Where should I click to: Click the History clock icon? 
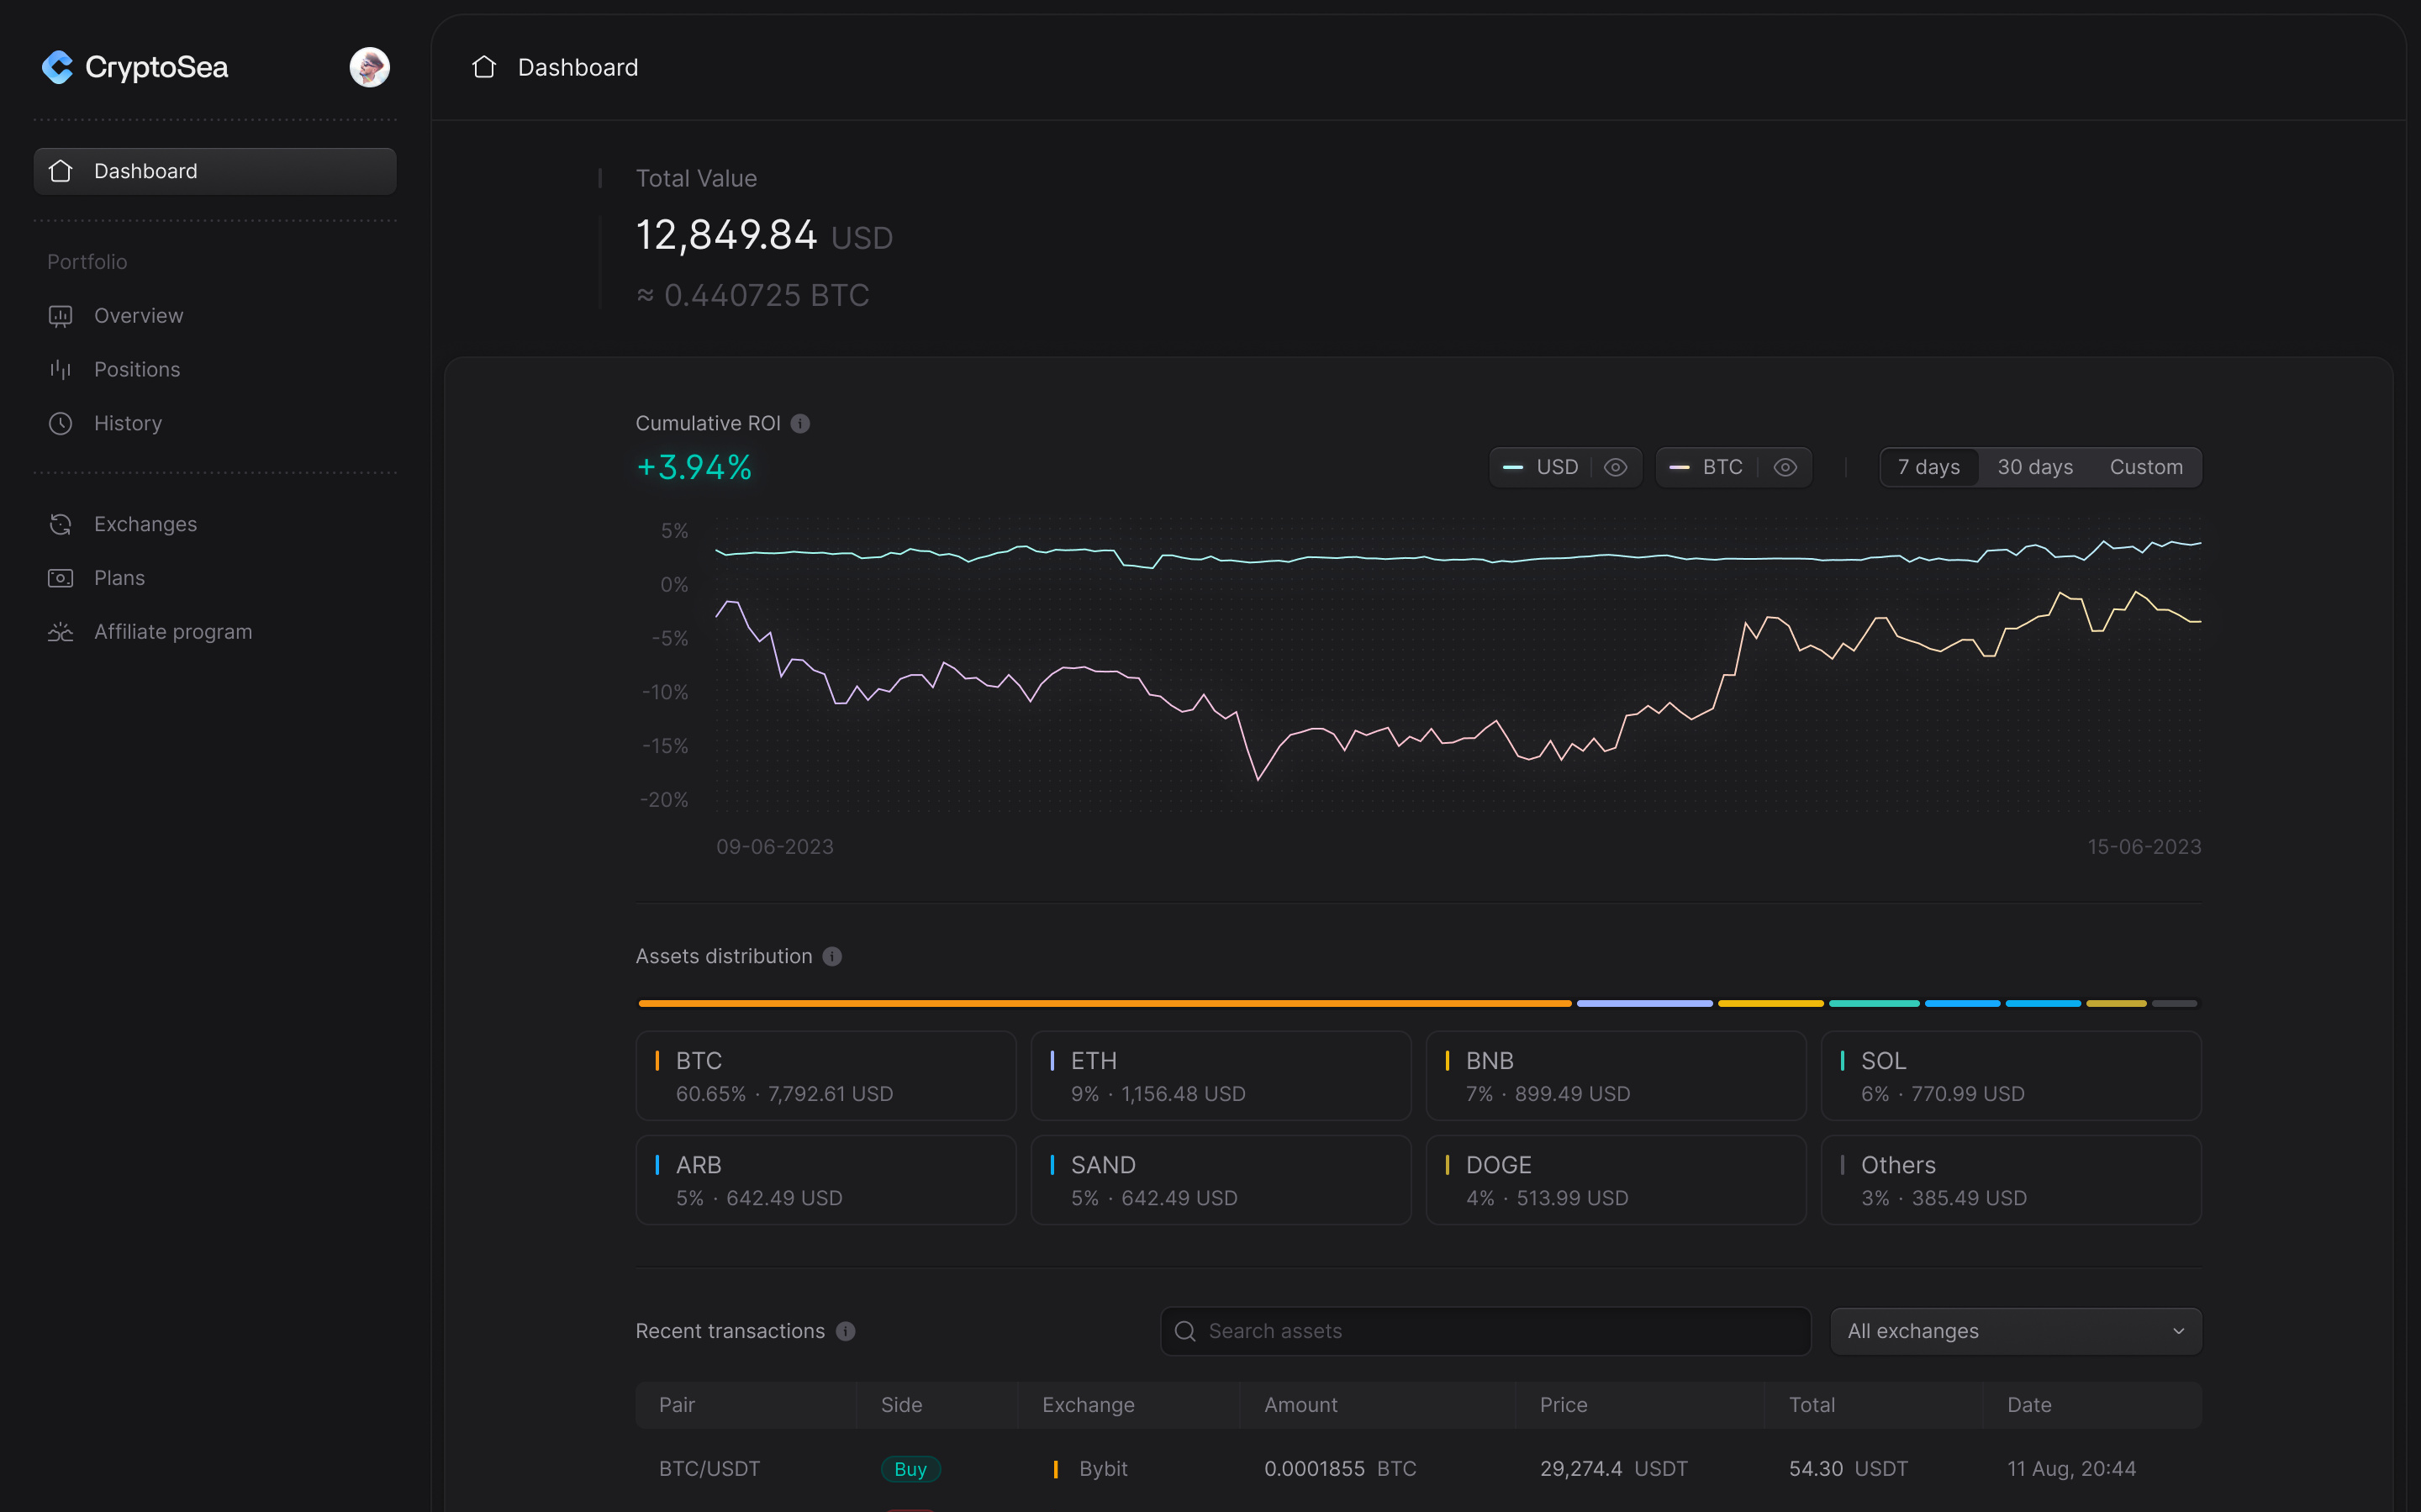click(61, 424)
